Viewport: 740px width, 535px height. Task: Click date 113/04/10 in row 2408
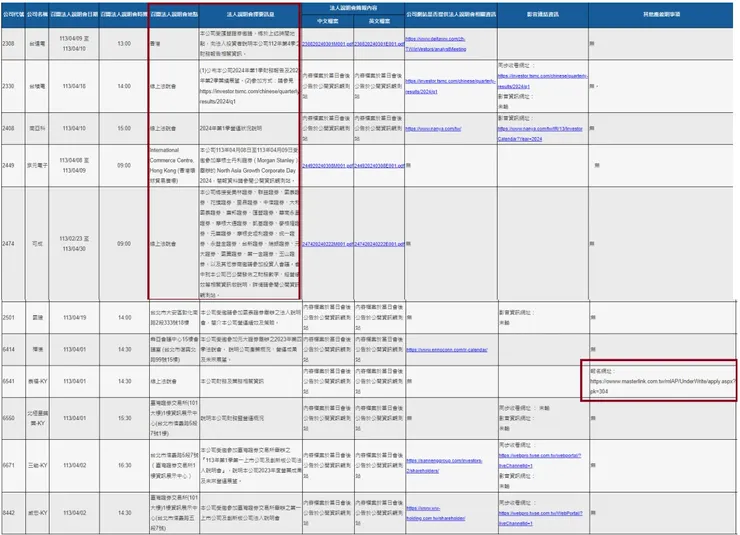click(74, 128)
